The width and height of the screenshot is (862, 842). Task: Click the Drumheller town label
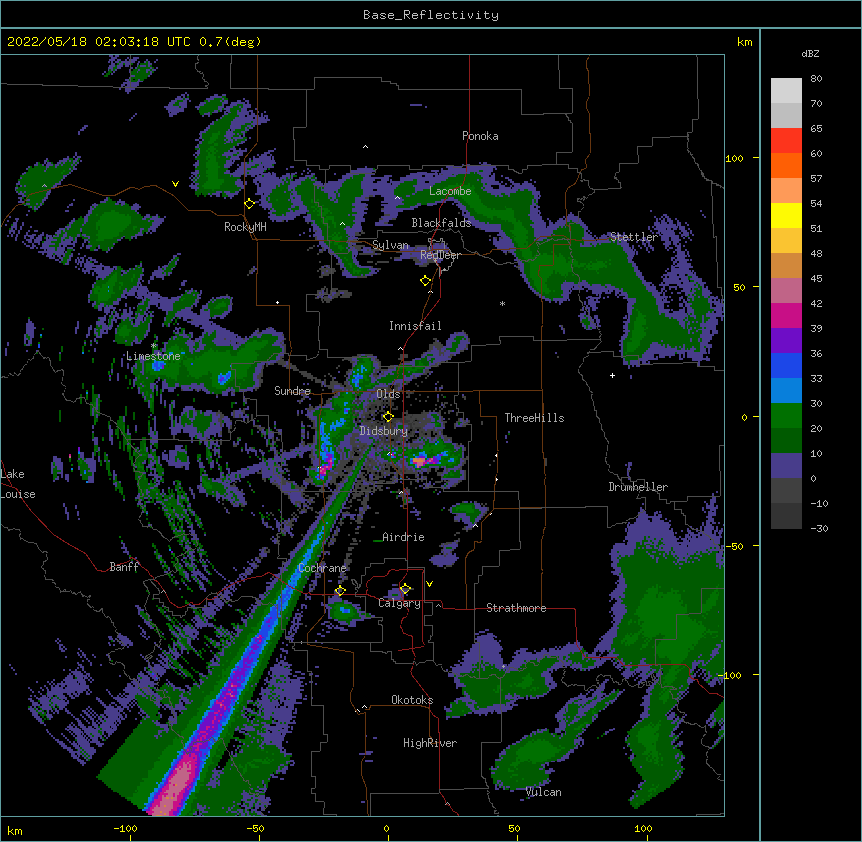click(638, 487)
